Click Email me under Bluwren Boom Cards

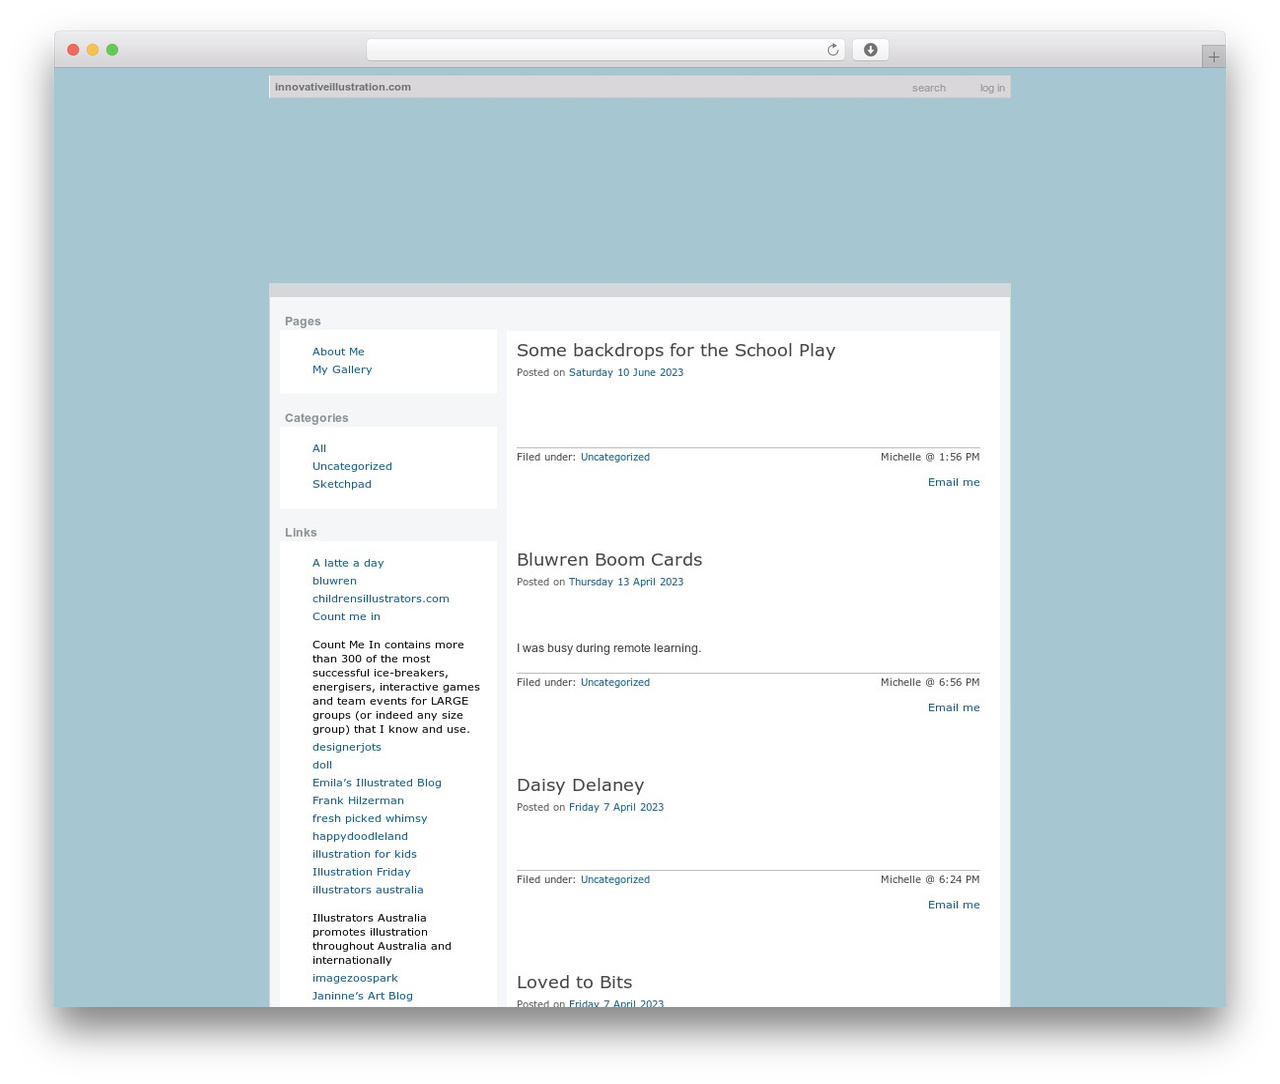pos(954,708)
